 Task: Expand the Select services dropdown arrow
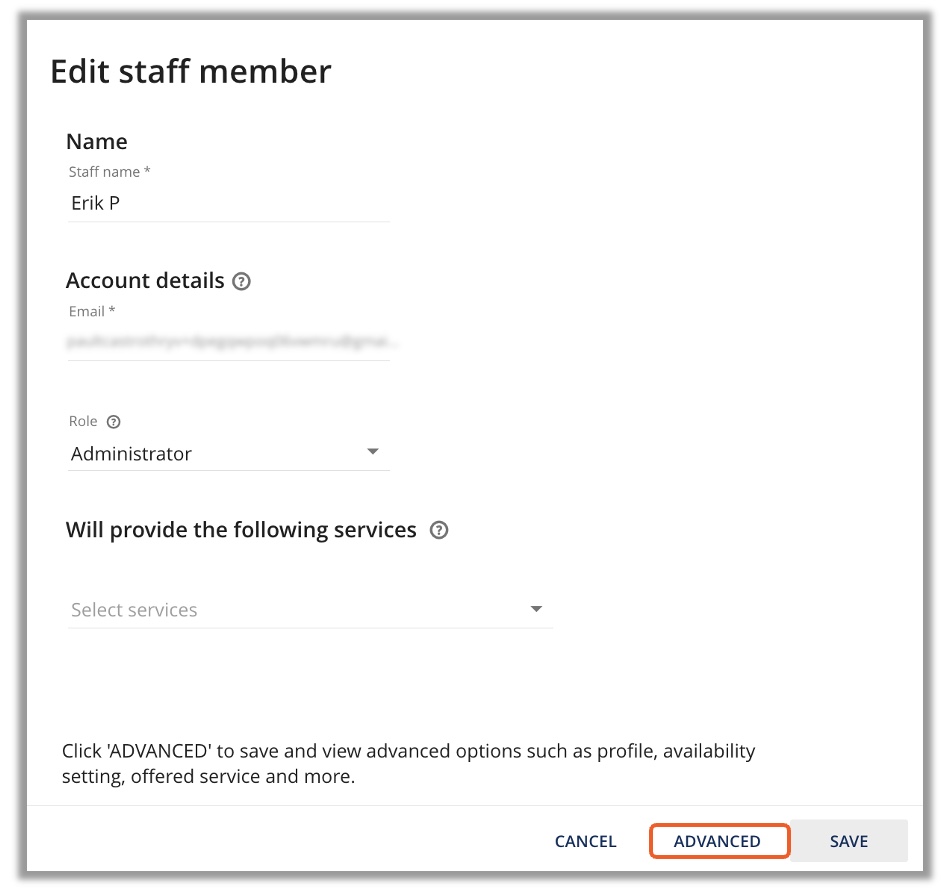536,609
